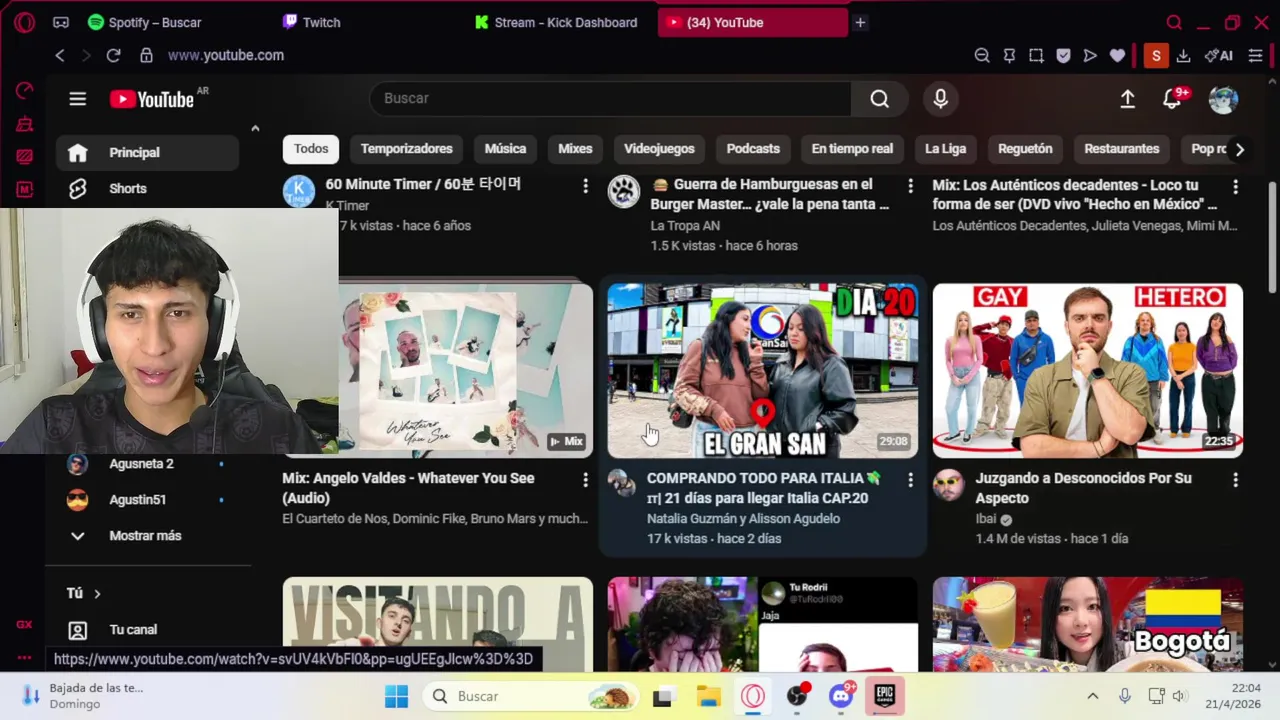This screenshot has width=1280, height=720.
Task: Select the Temporizadores filter chip
Action: point(406,149)
